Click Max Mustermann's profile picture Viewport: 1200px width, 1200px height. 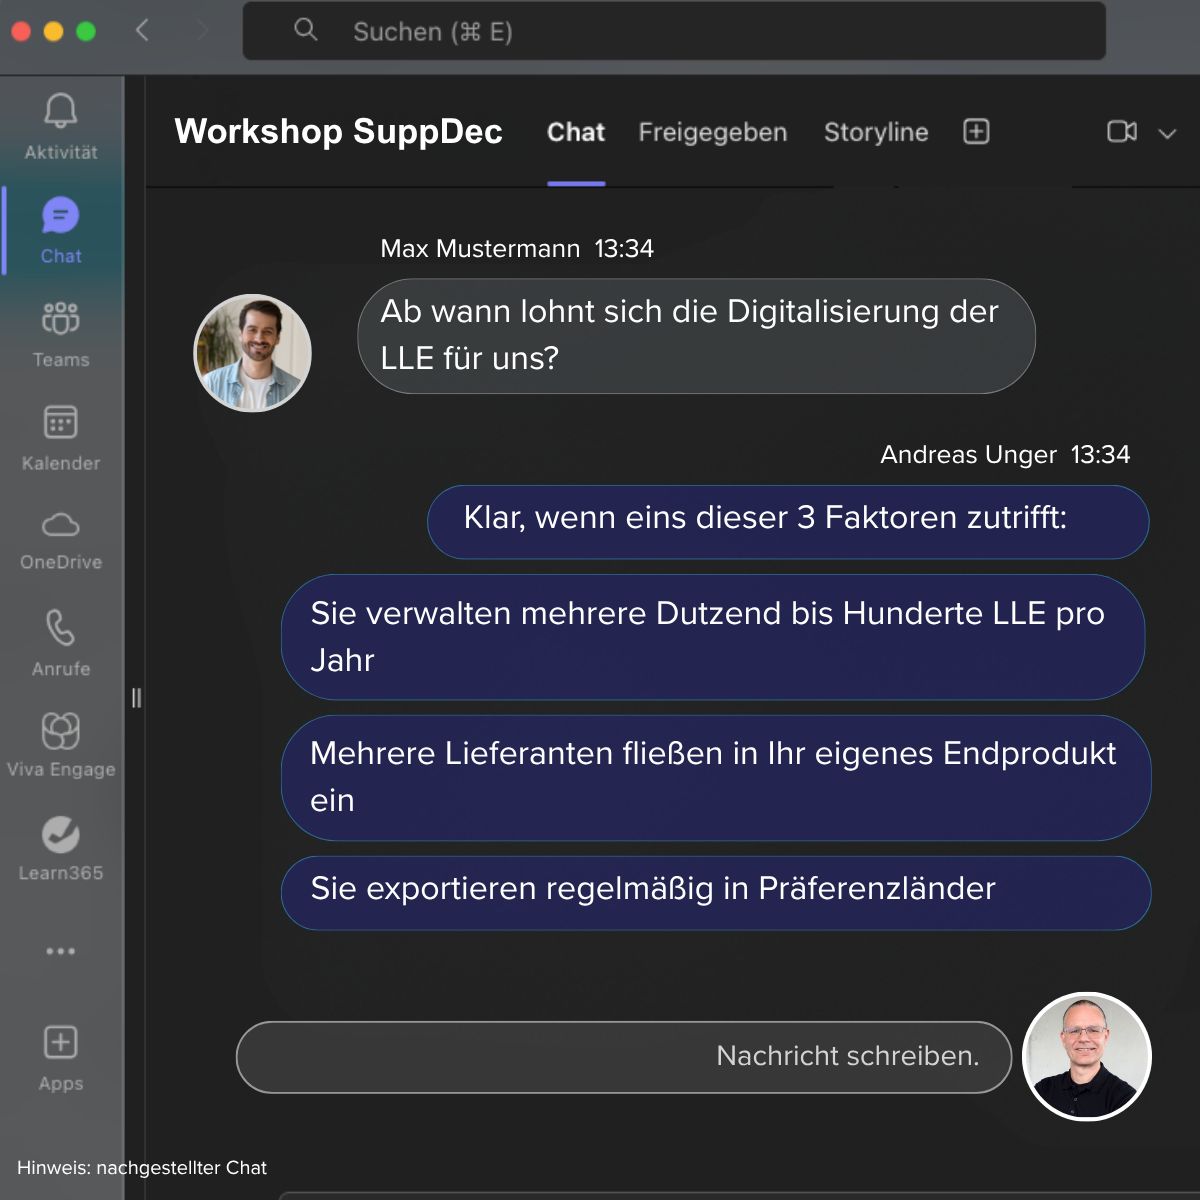pos(252,353)
